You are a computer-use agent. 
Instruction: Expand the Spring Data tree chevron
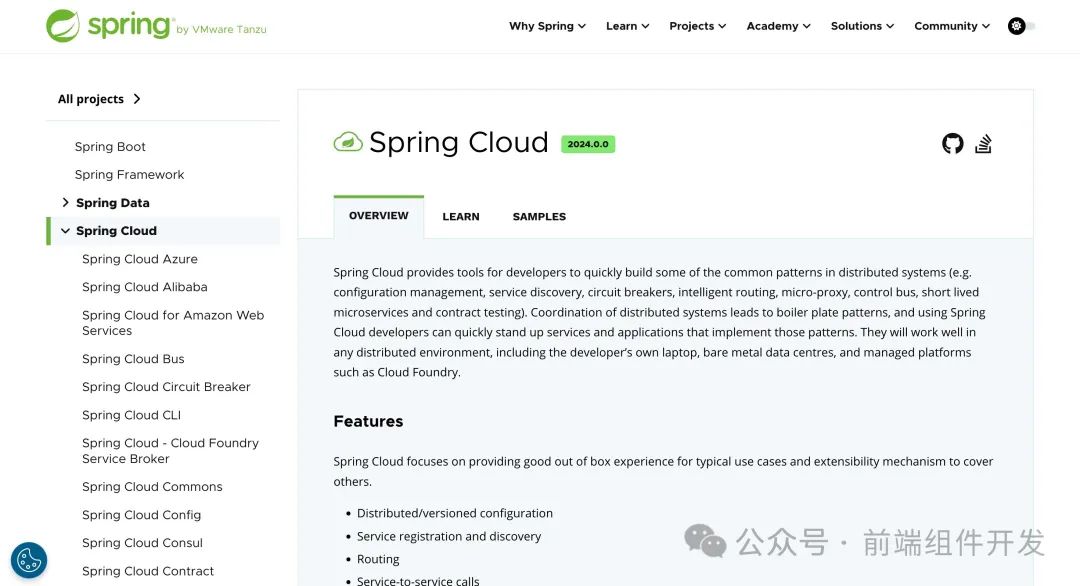click(x=65, y=202)
